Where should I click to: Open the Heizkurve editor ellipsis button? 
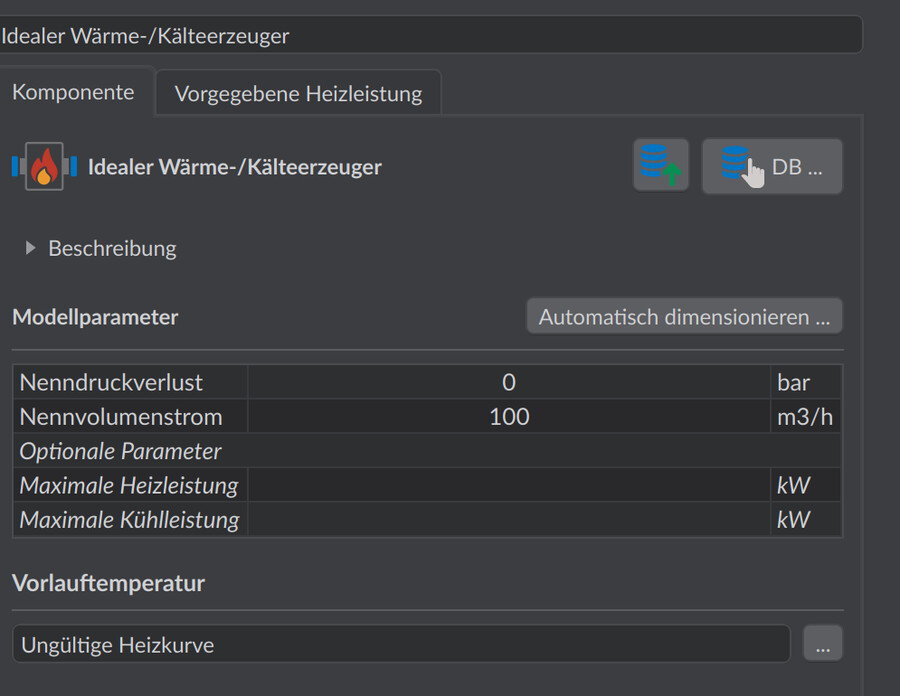coord(823,644)
